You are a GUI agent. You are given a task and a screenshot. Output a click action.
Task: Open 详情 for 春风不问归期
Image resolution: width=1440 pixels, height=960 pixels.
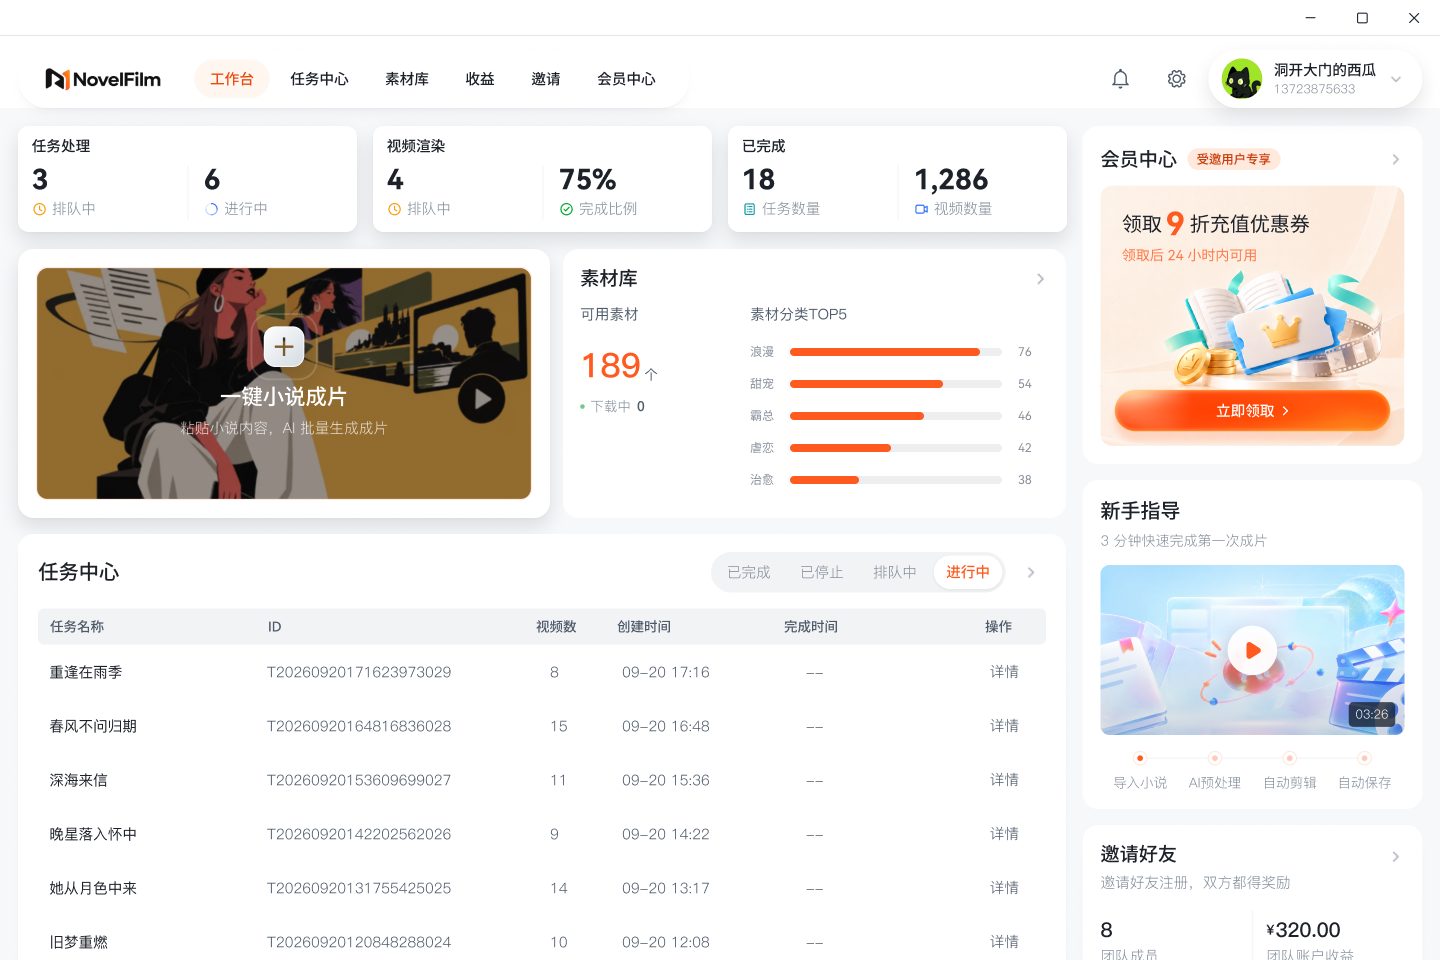coord(1004,726)
